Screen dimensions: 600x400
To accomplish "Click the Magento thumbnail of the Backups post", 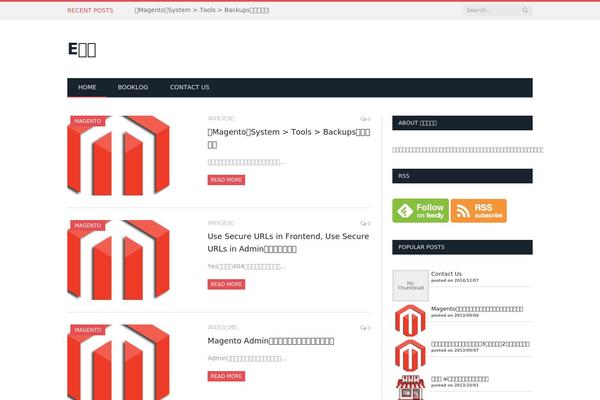I will point(118,156).
